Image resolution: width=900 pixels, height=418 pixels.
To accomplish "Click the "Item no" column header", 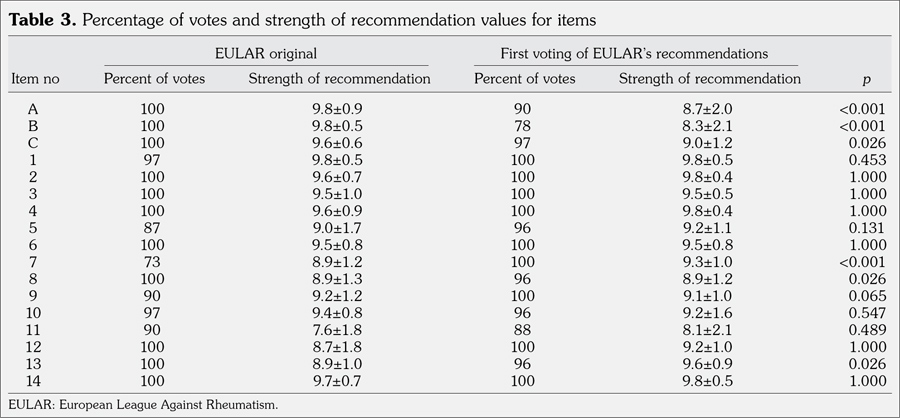I will [36, 78].
